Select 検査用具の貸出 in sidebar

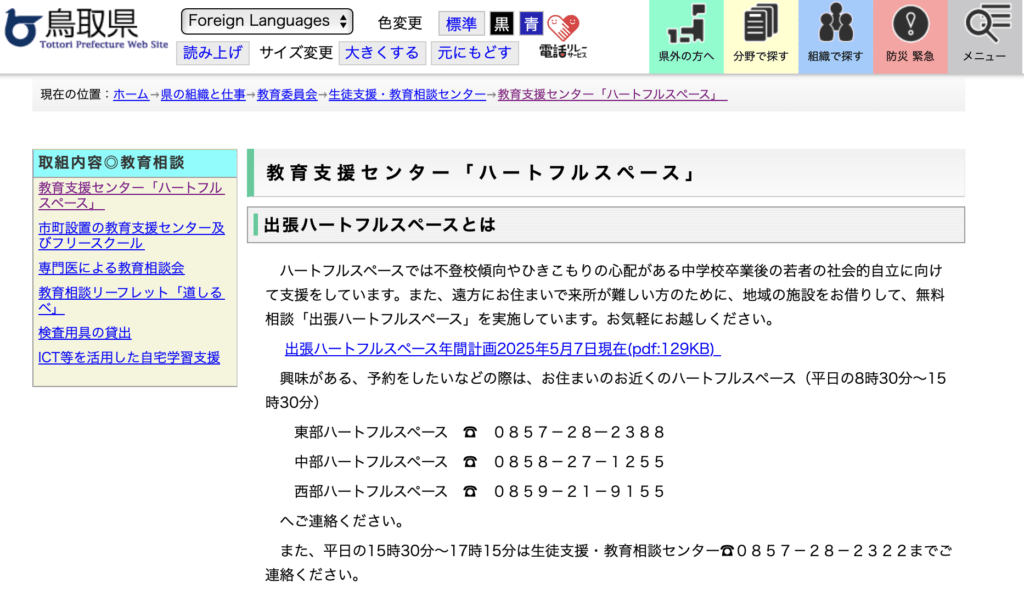(85, 332)
